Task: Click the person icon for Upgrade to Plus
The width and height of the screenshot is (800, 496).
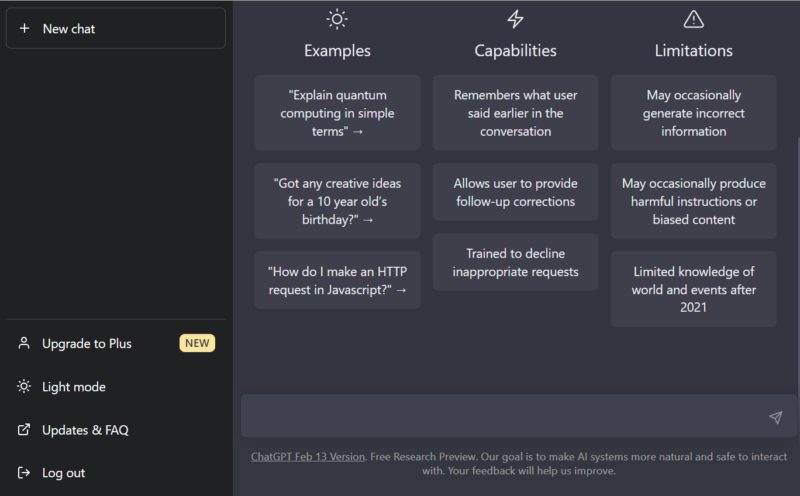Action: pyautogui.click(x=24, y=343)
